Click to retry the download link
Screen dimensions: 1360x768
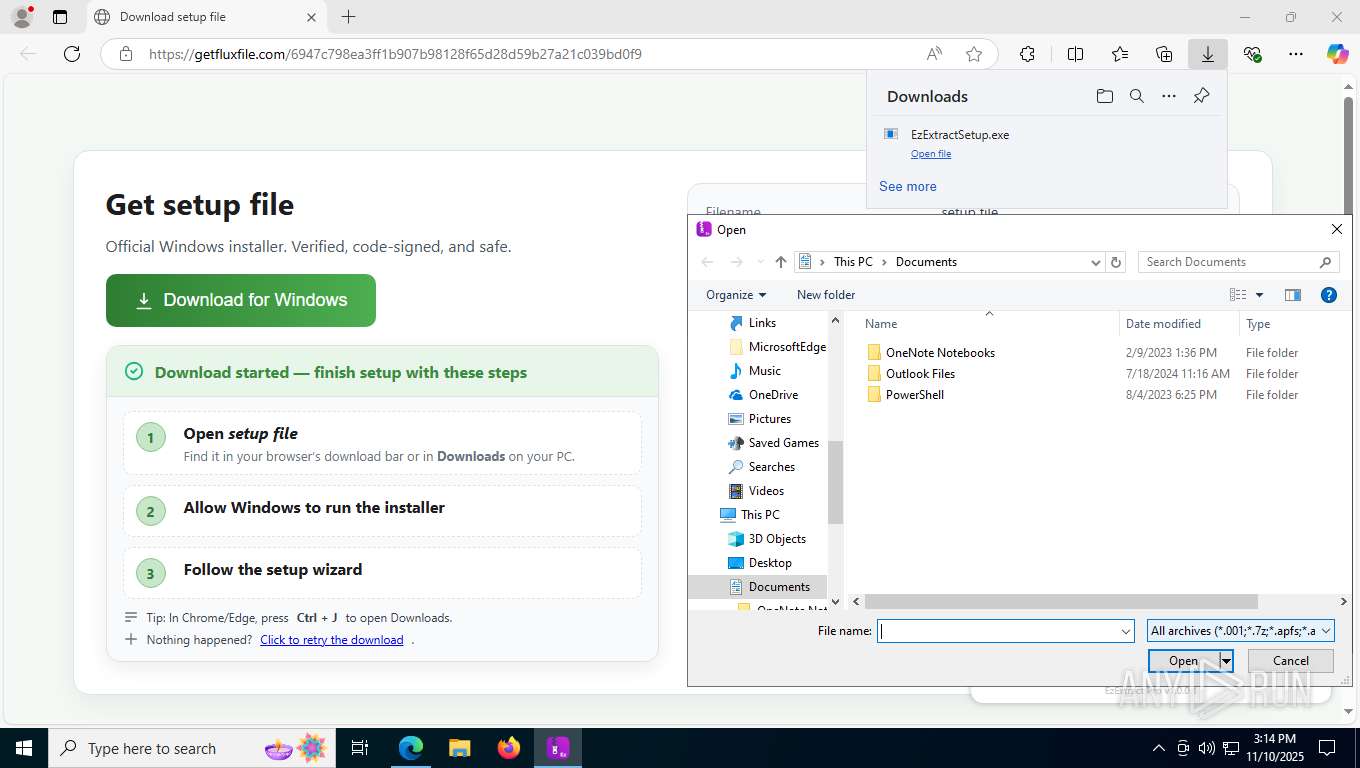[332, 640]
